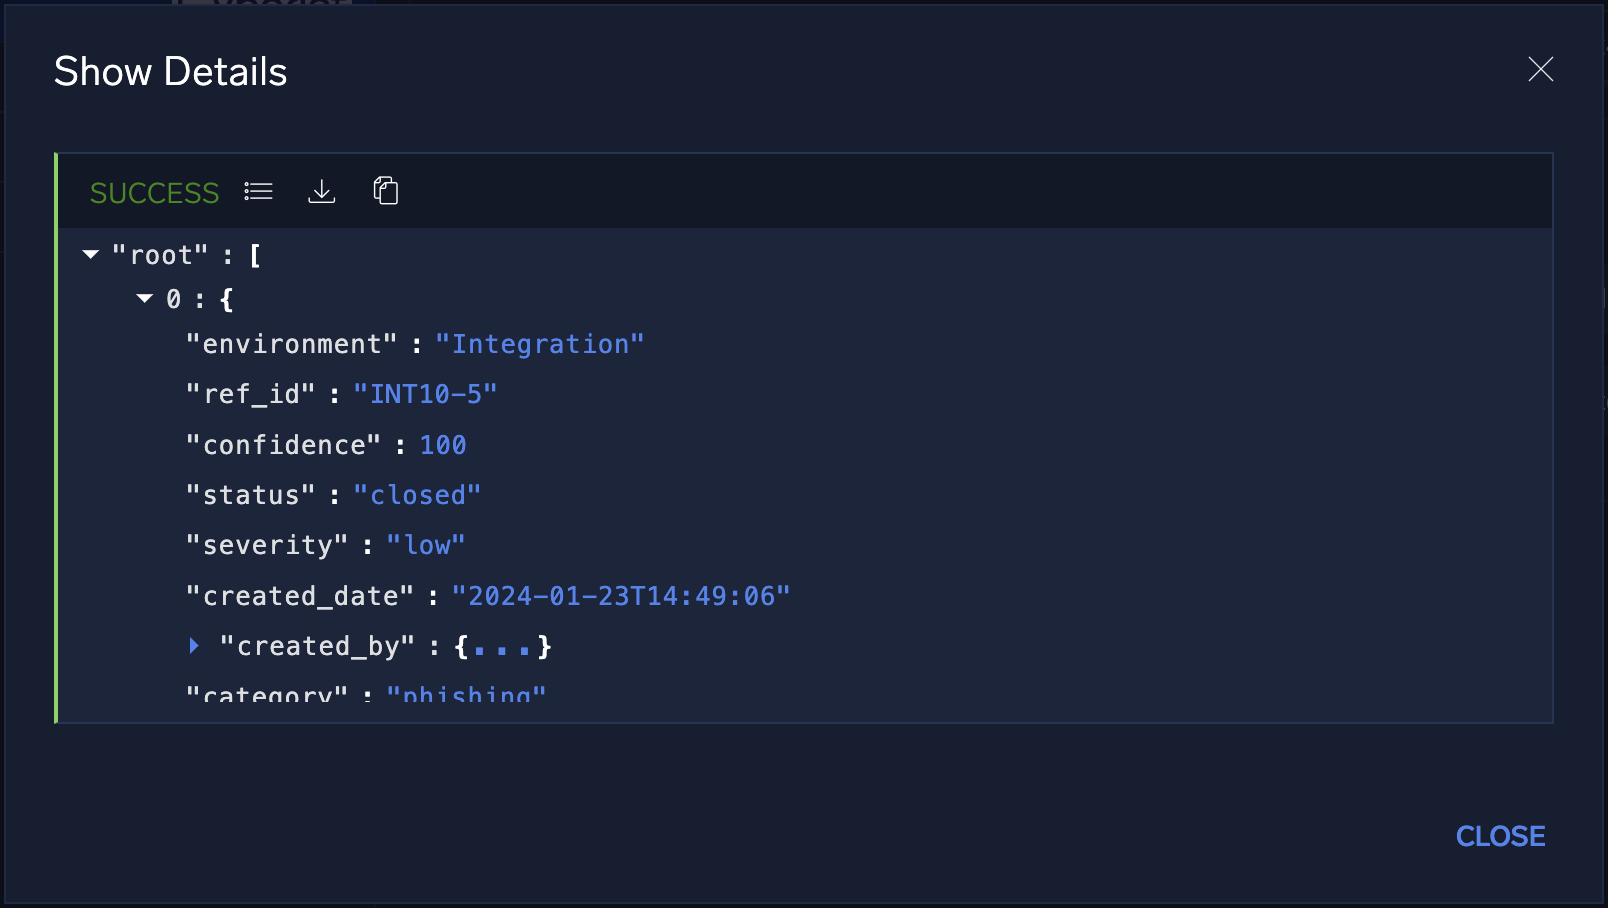Switch to list view of the result
The height and width of the screenshot is (908, 1608).
(x=257, y=191)
